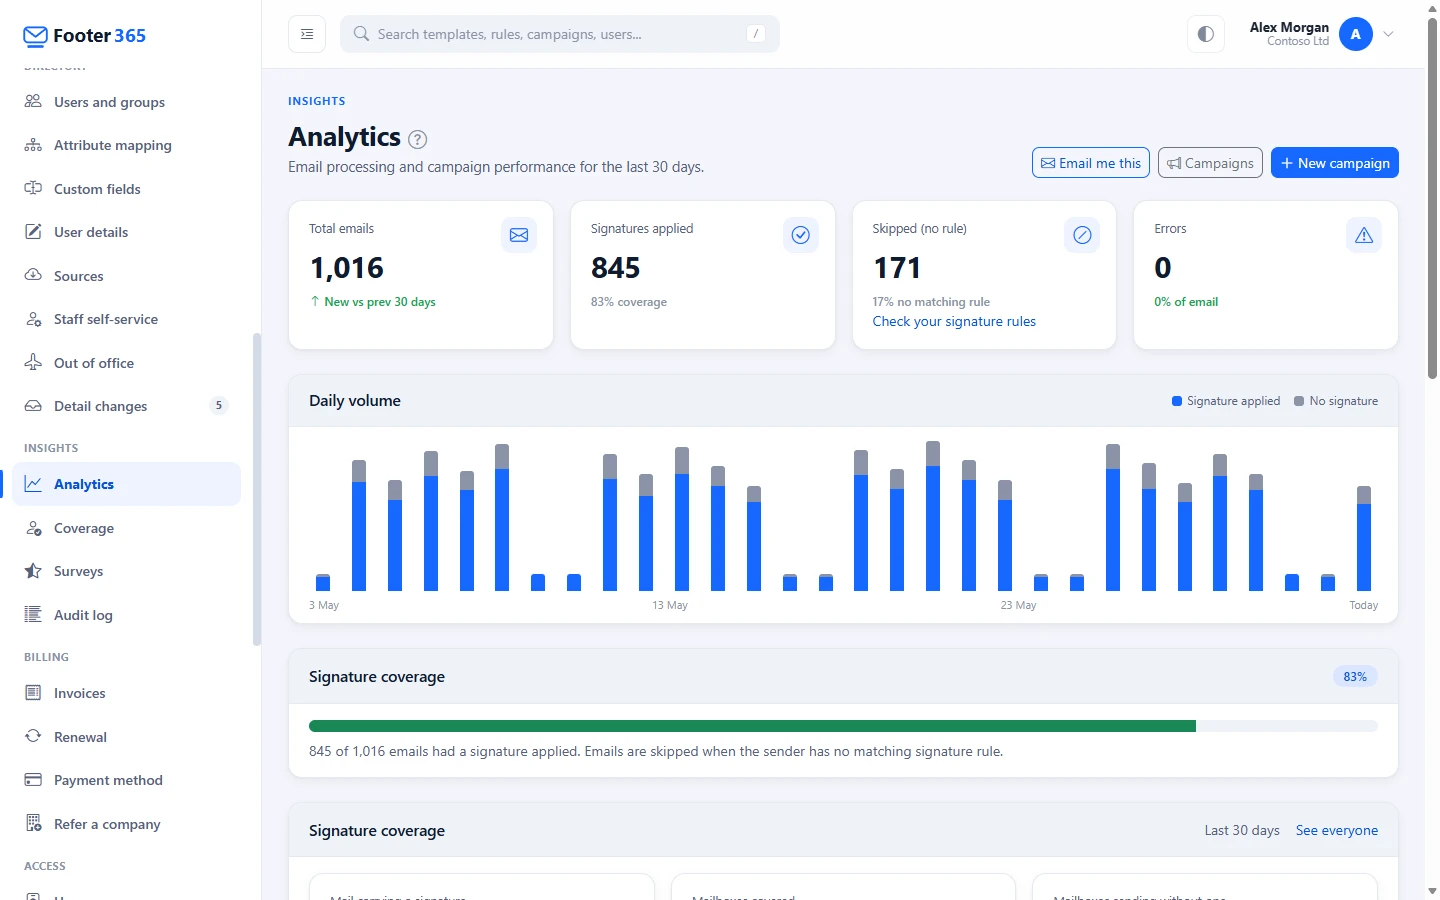Open User details page
This screenshot has height=900, width=1440.
pyautogui.click(x=127, y=232)
